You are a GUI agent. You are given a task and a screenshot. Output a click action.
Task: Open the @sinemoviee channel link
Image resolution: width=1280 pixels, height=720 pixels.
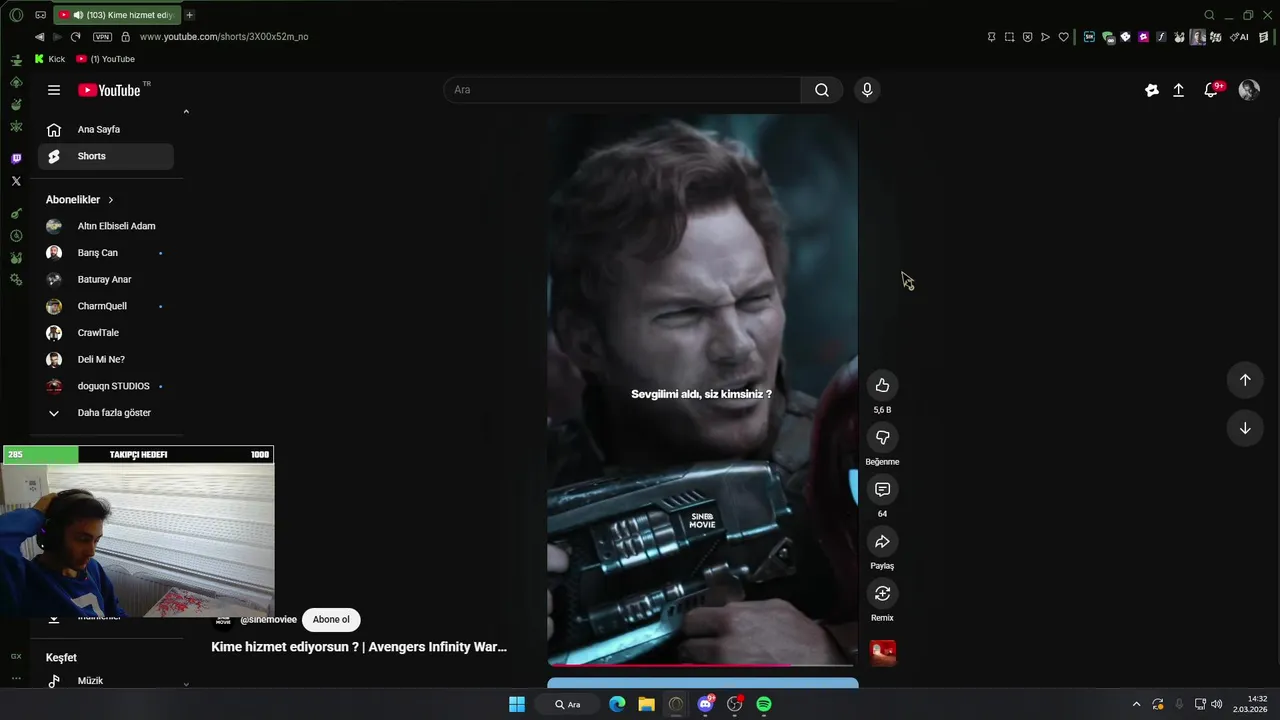click(269, 620)
